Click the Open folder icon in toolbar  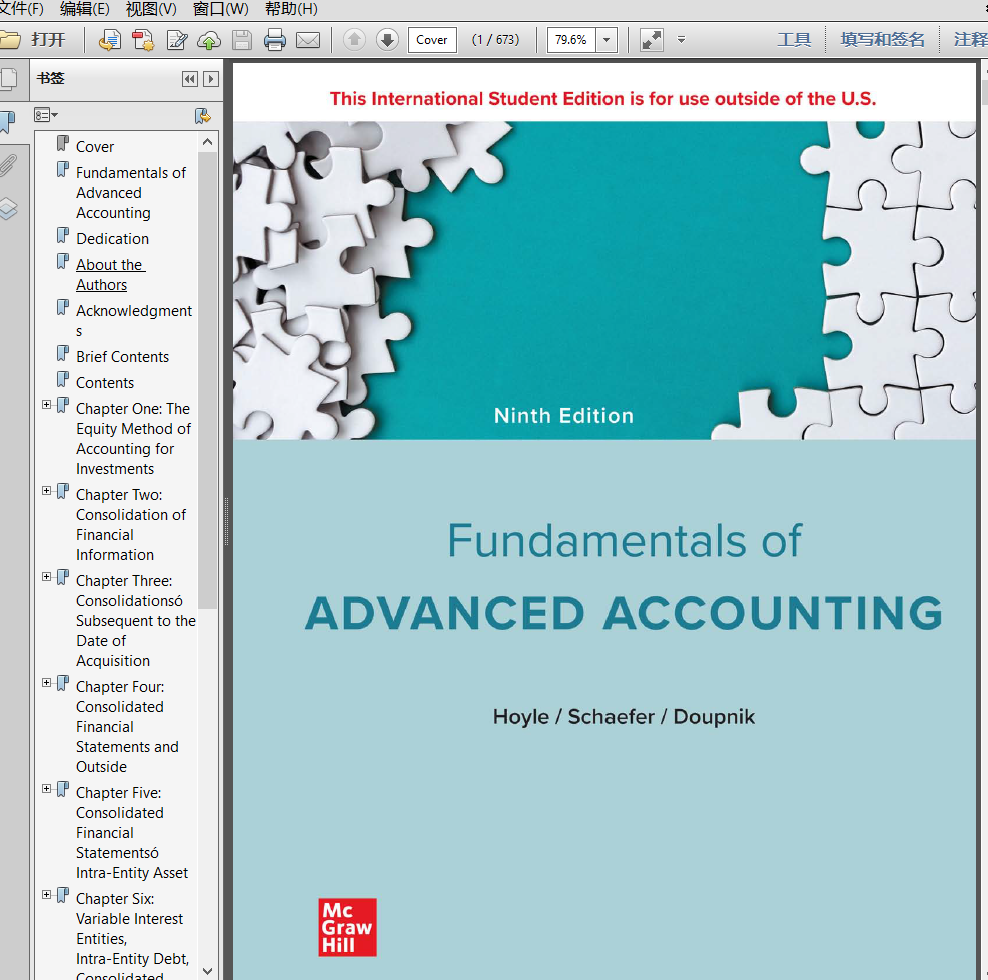9,40
